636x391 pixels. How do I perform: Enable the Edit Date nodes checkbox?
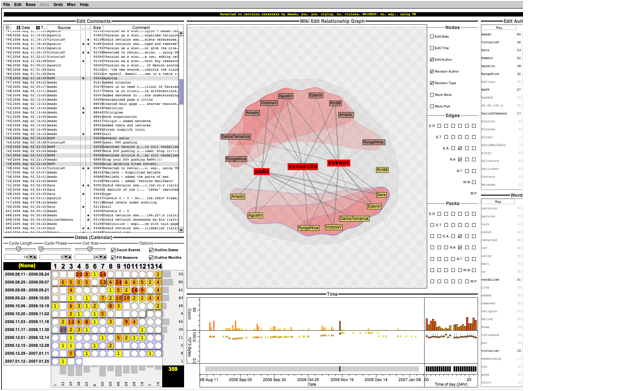click(x=432, y=37)
